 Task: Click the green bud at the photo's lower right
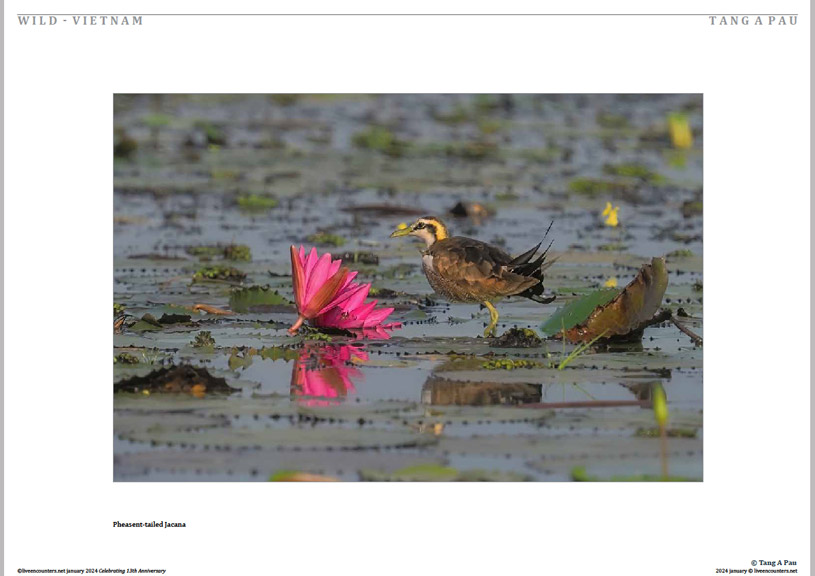tap(660, 405)
